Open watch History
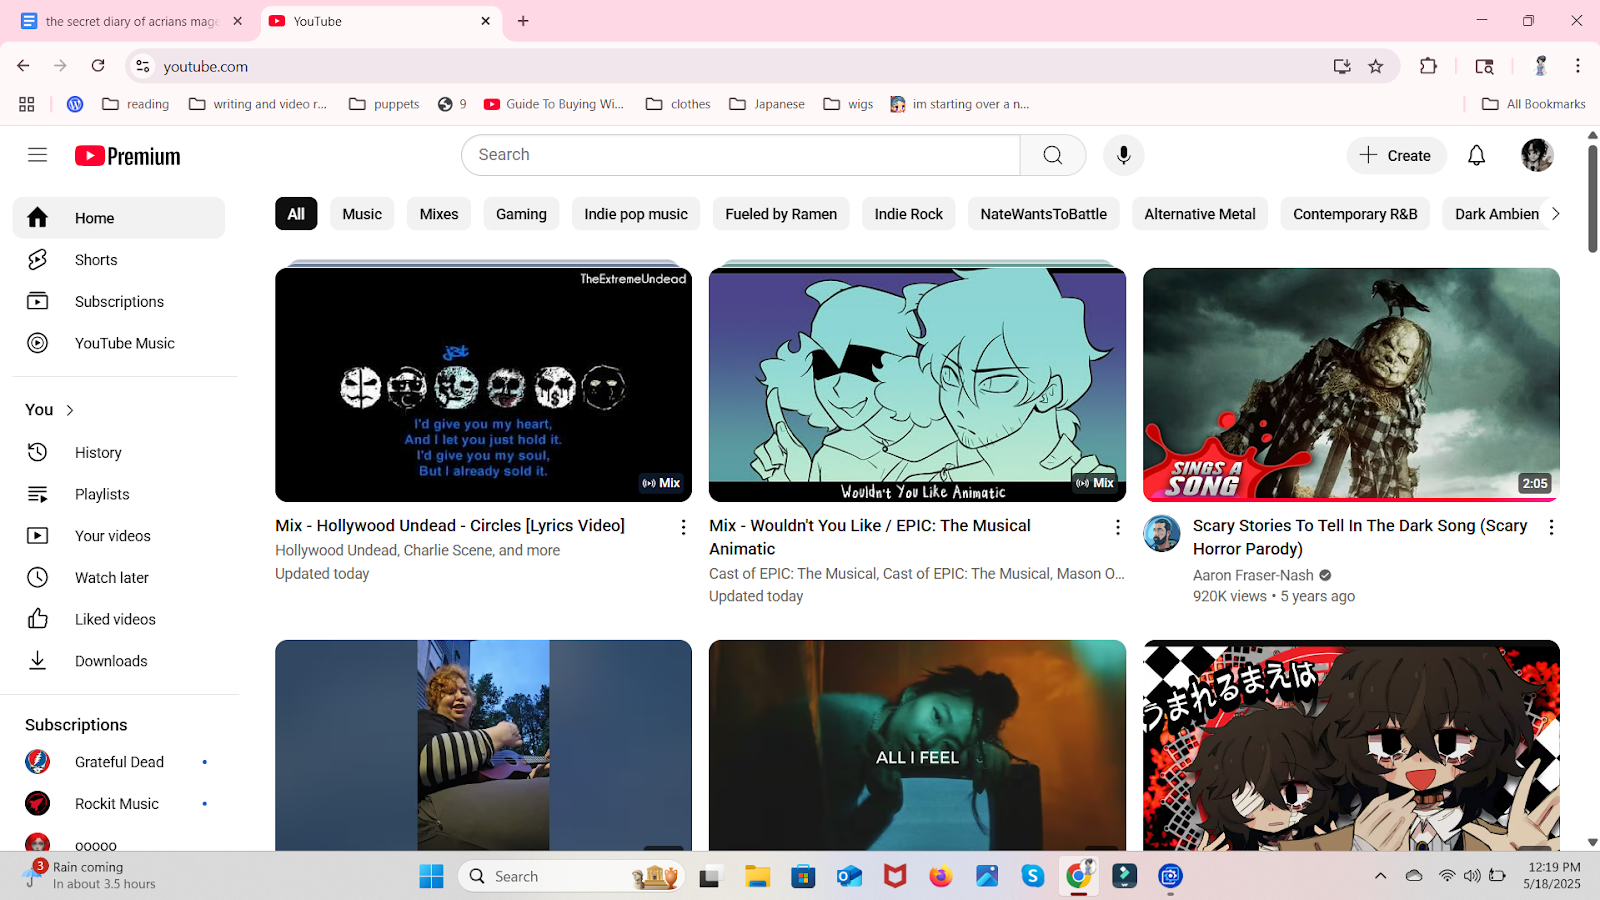Image resolution: width=1600 pixels, height=900 pixels. tap(119, 452)
